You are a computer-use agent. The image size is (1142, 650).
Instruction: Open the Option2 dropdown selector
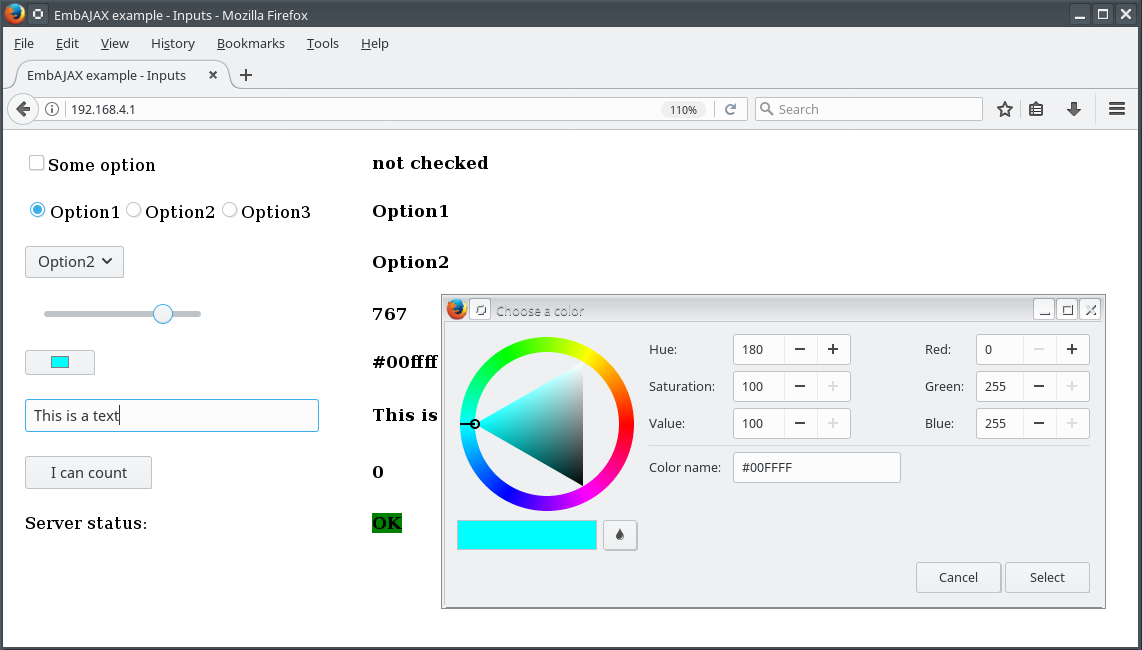[x=74, y=261]
